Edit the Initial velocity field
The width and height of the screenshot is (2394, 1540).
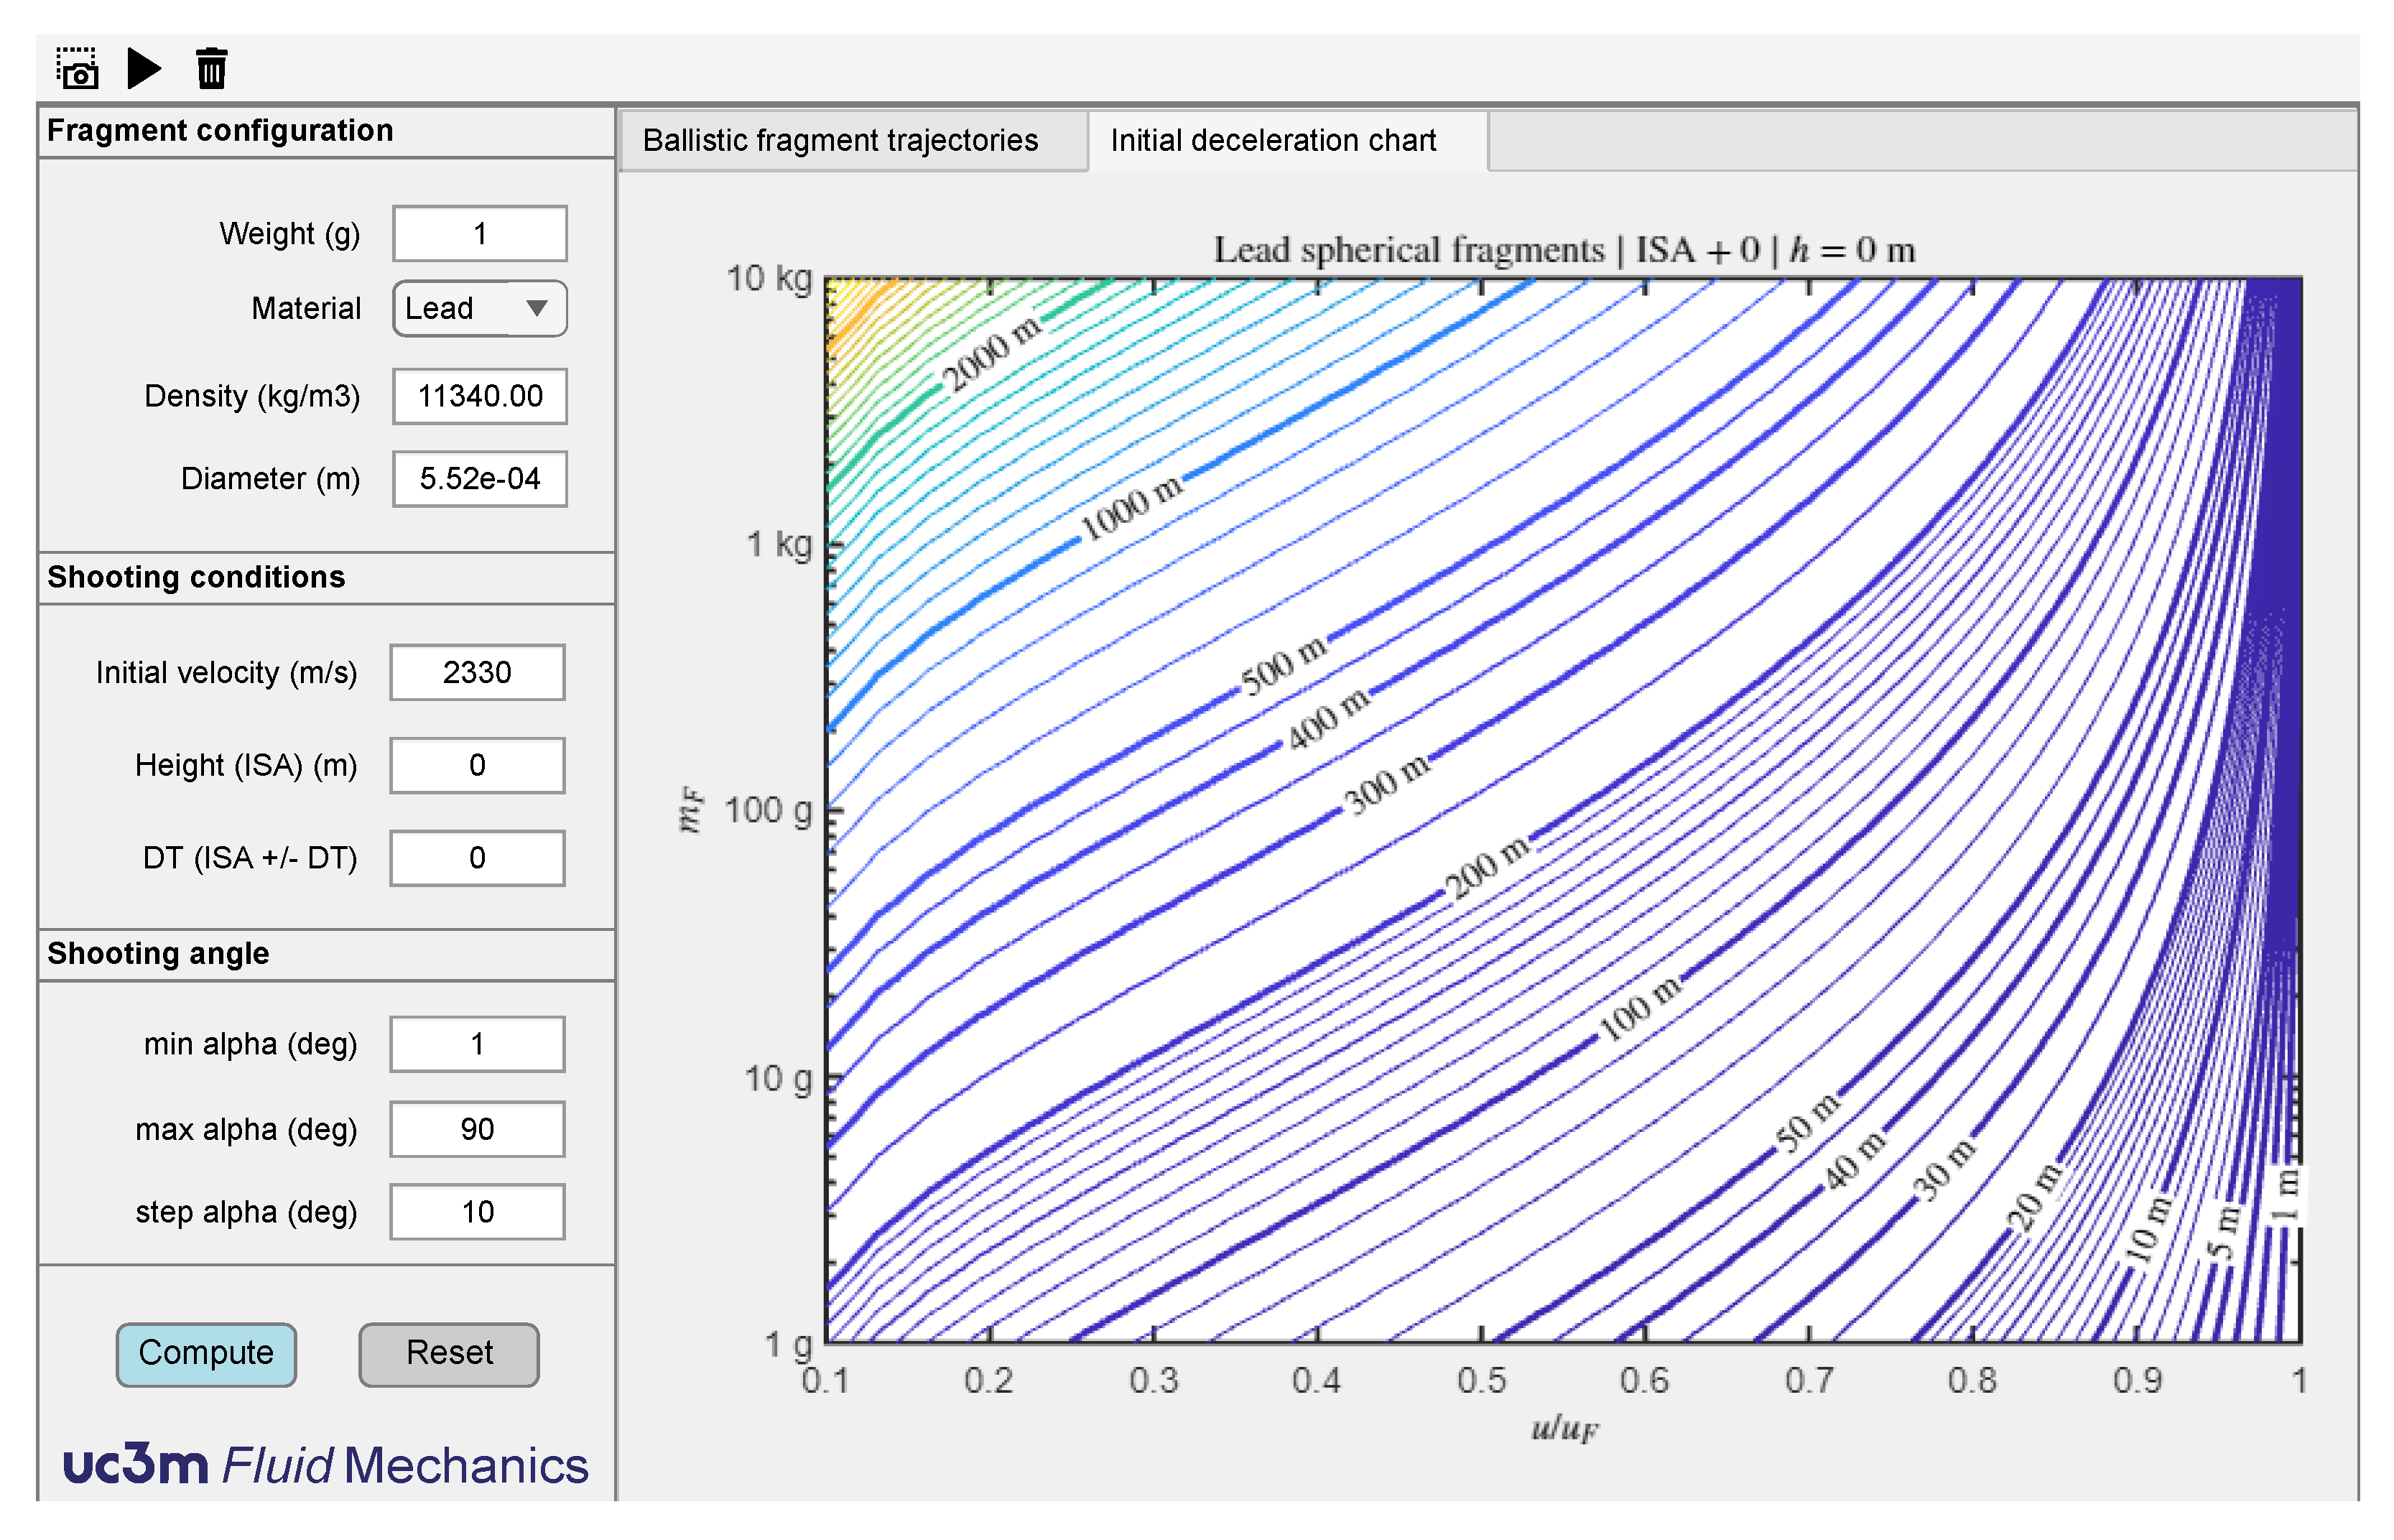477,672
